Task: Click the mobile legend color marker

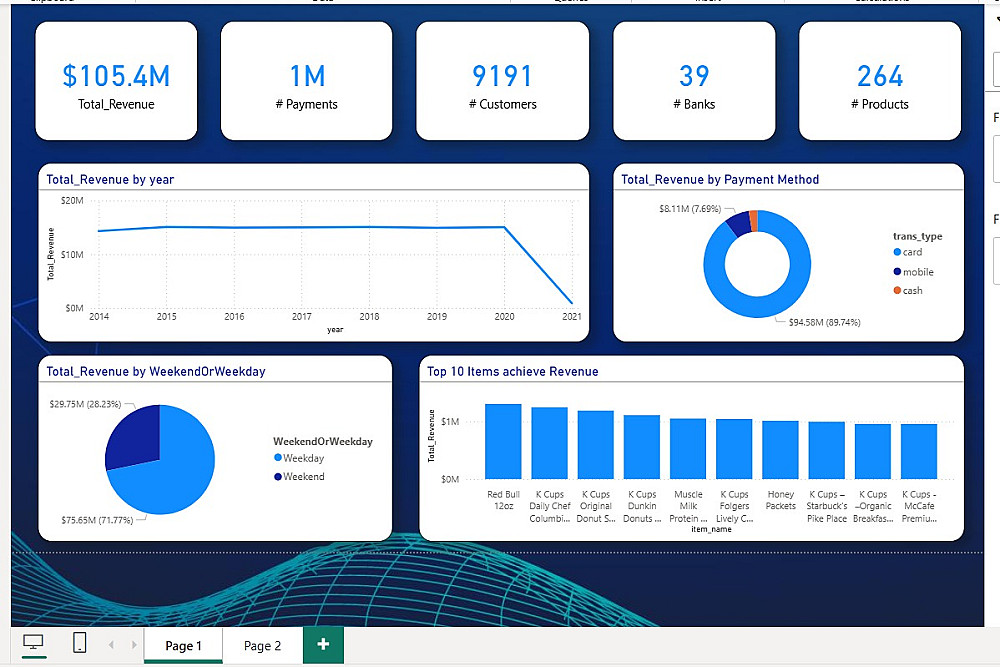Action: (x=897, y=272)
